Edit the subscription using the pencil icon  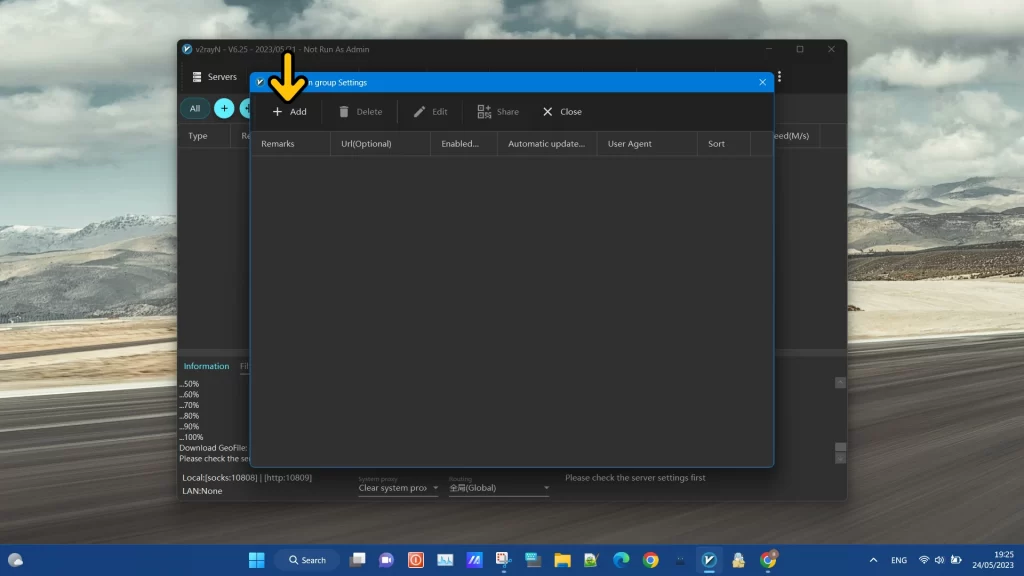430,111
